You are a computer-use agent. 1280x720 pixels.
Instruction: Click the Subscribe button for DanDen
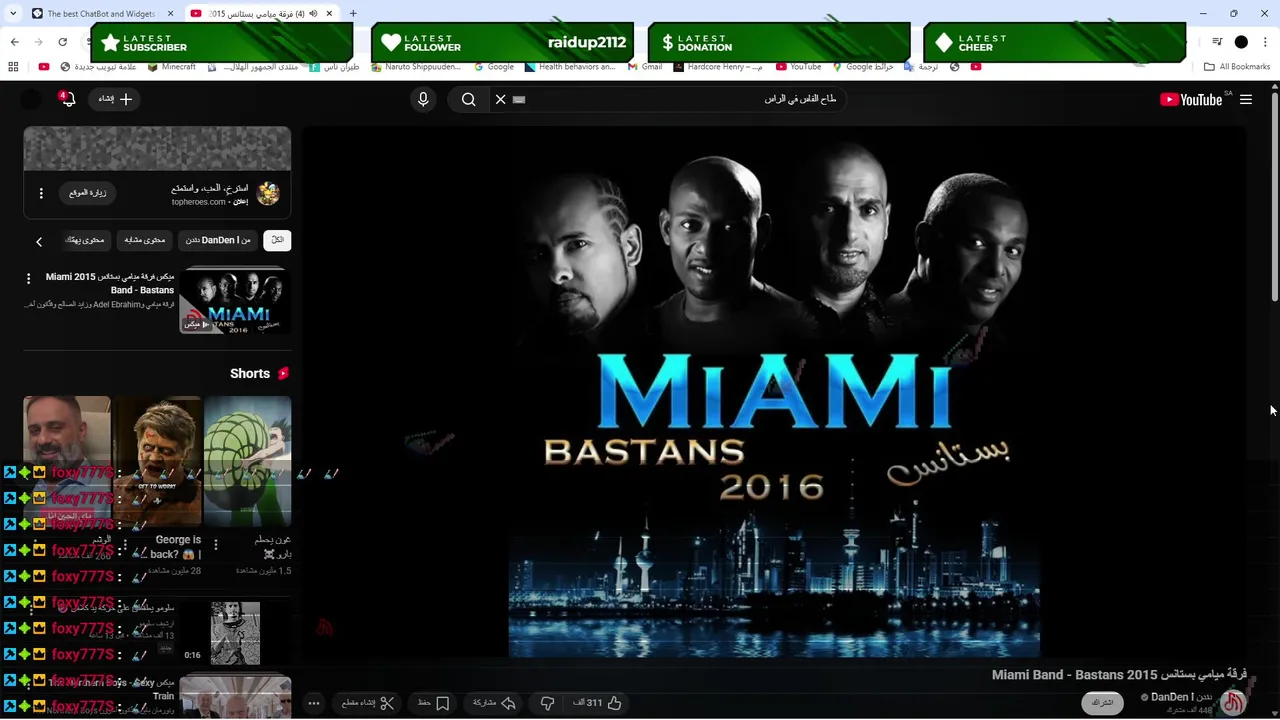(1102, 703)
